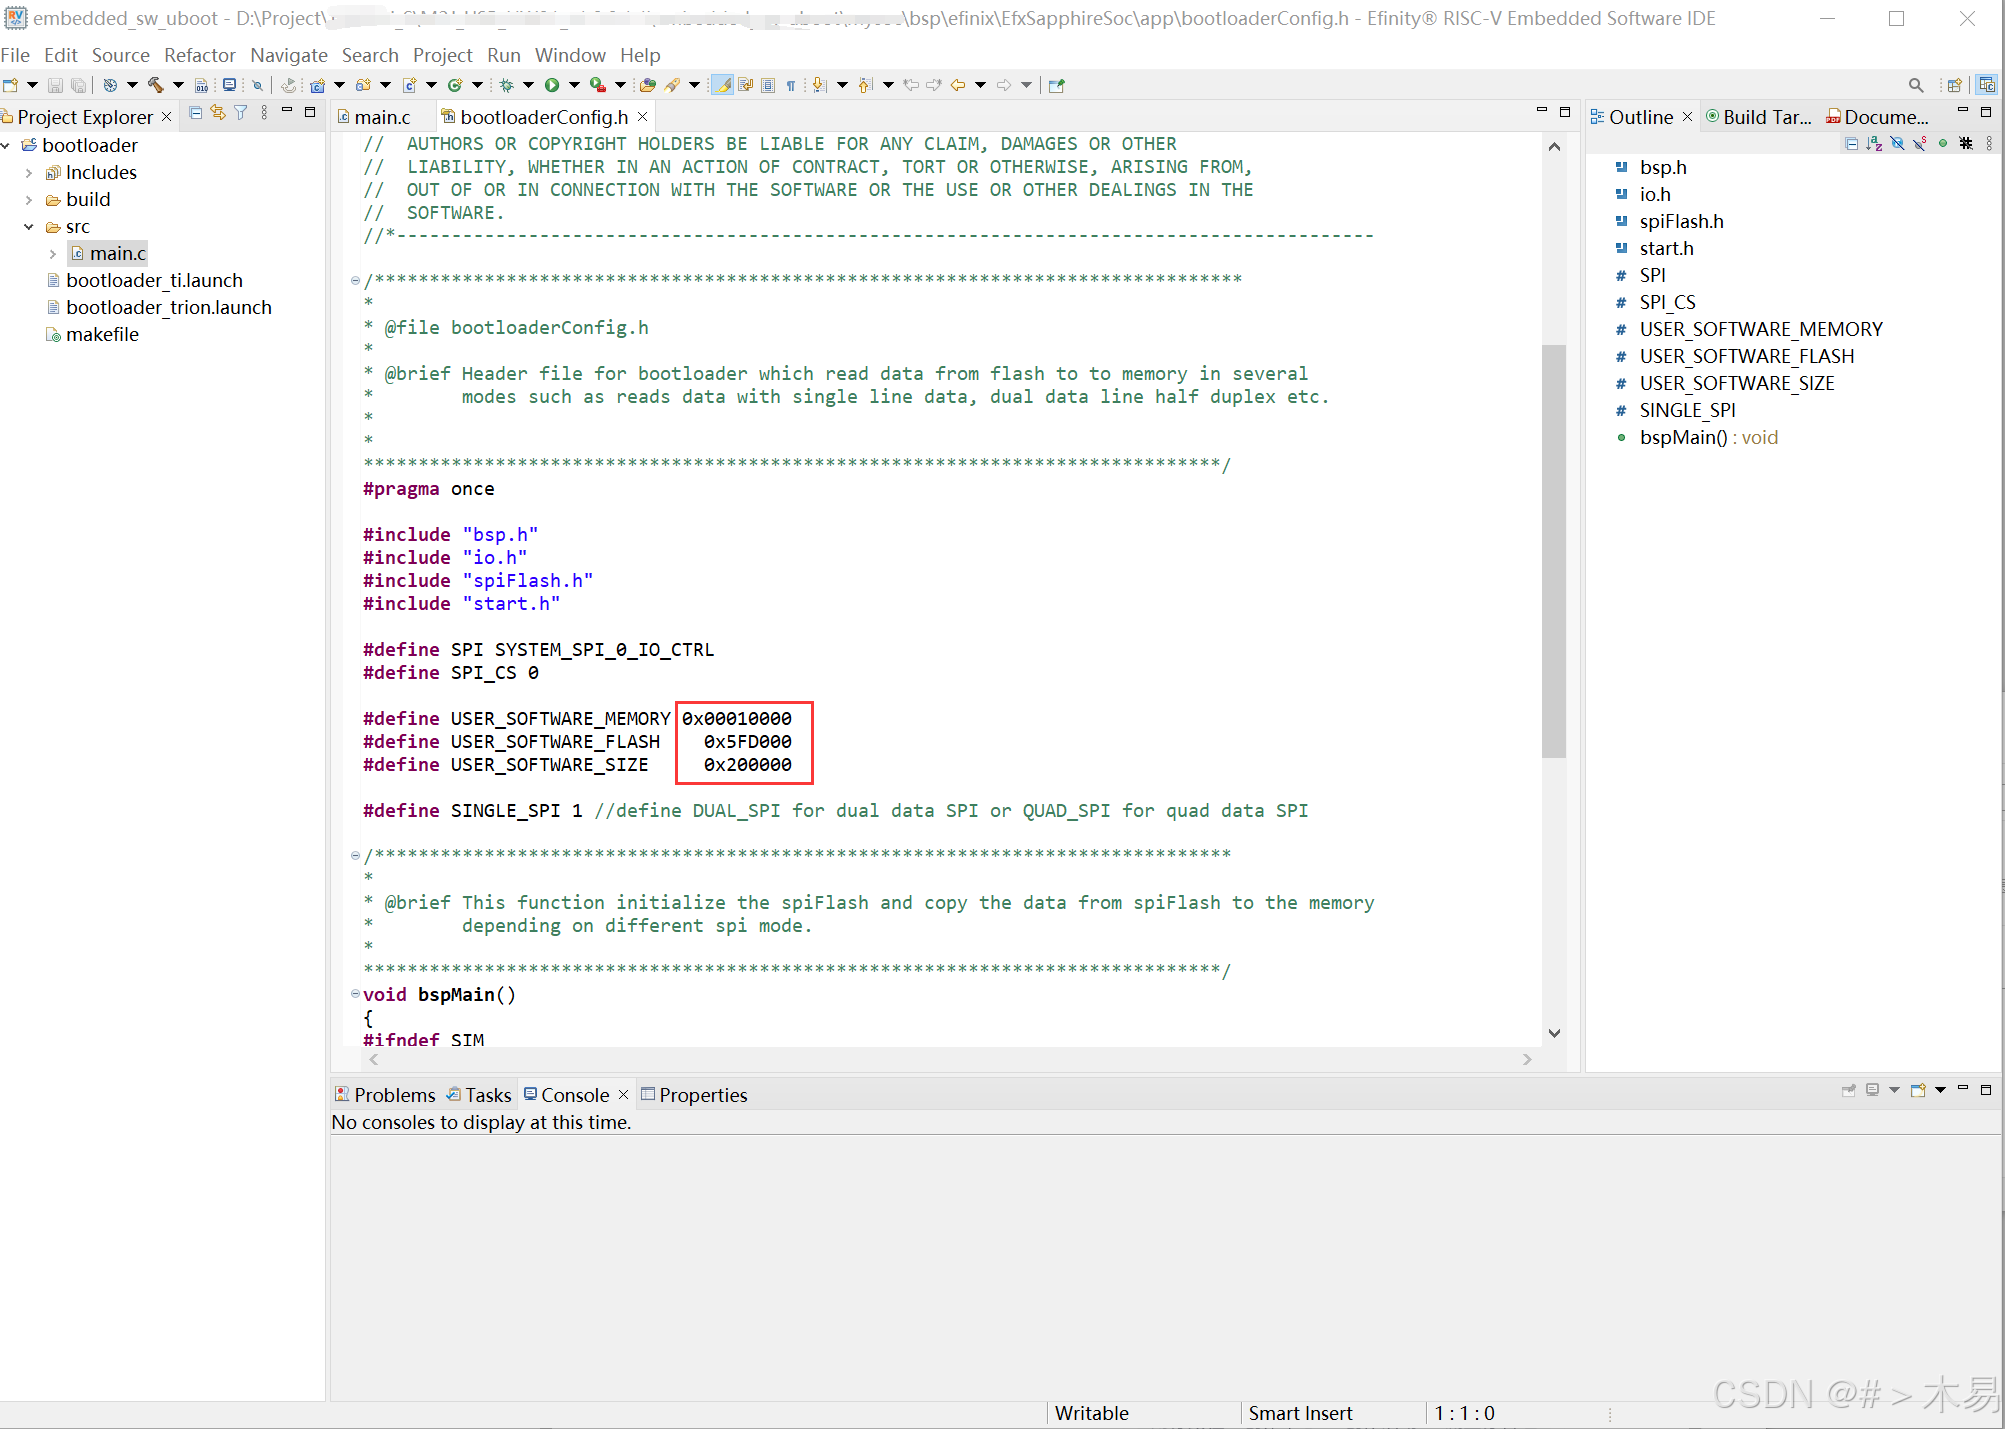Expand the main.c tree node
The height and width of the screenshot is (1429, 2005).
(52, 254)
